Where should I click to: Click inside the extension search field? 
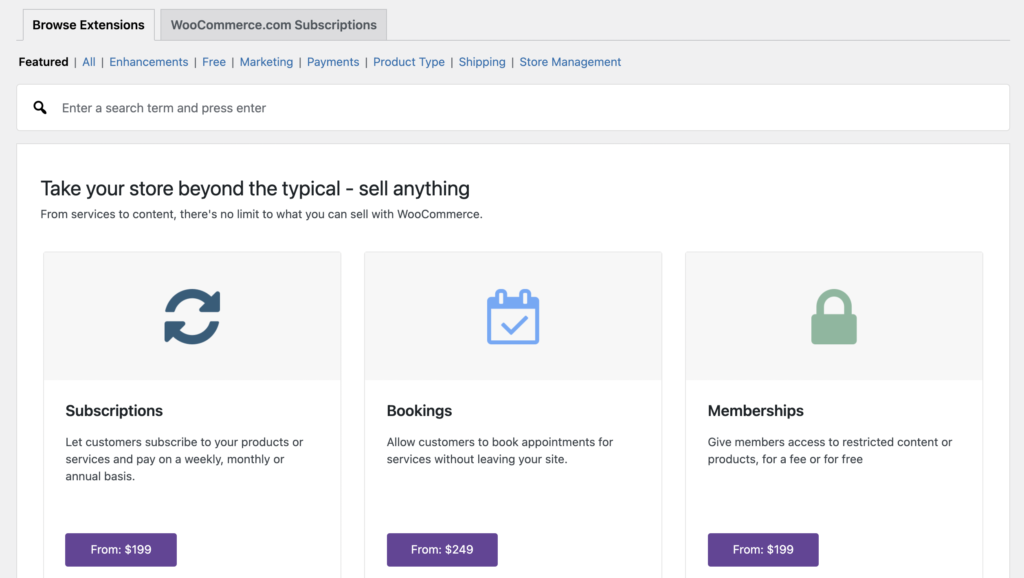pyautogui.click(x=300, y=107)
